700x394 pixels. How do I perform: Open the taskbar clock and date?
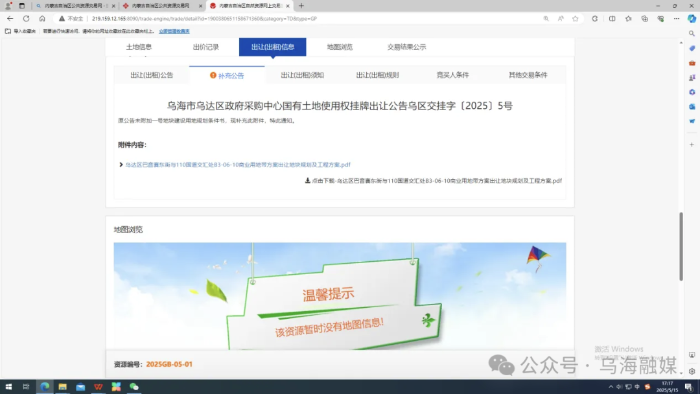[x=667, y=387]
